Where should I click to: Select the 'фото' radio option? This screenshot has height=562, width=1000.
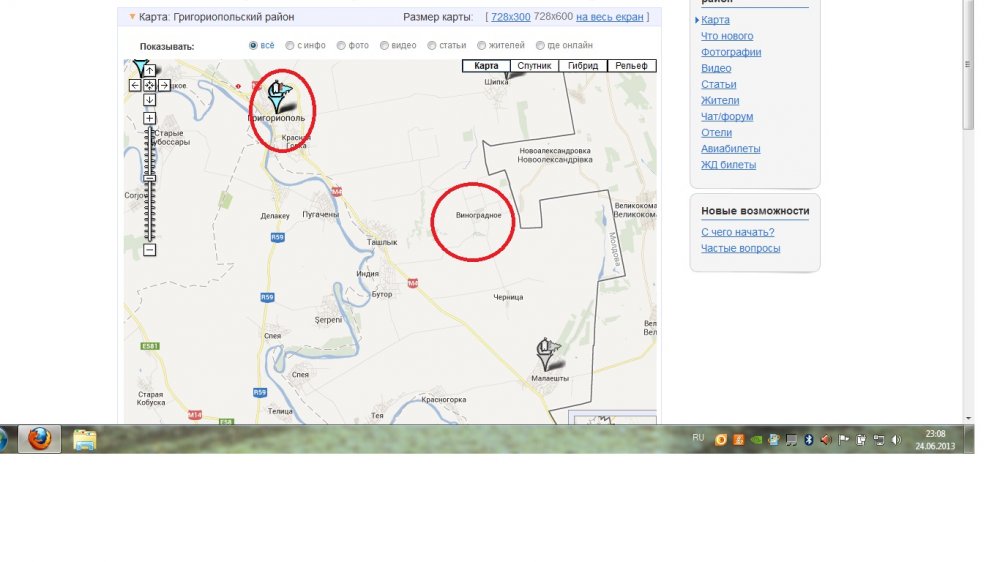tap(341, 45)
